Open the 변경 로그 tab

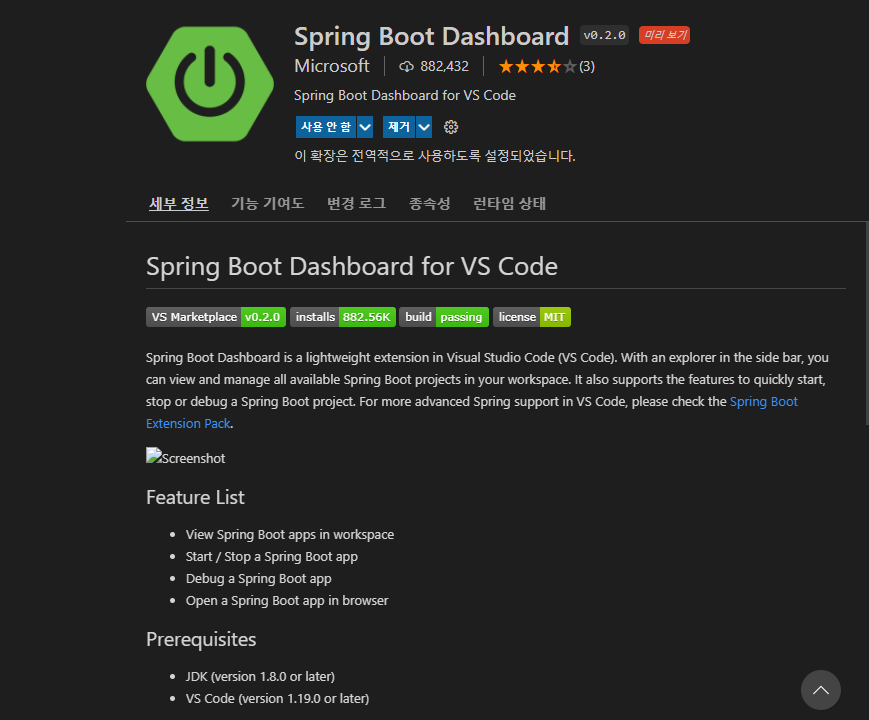click(x=356, y=203)
